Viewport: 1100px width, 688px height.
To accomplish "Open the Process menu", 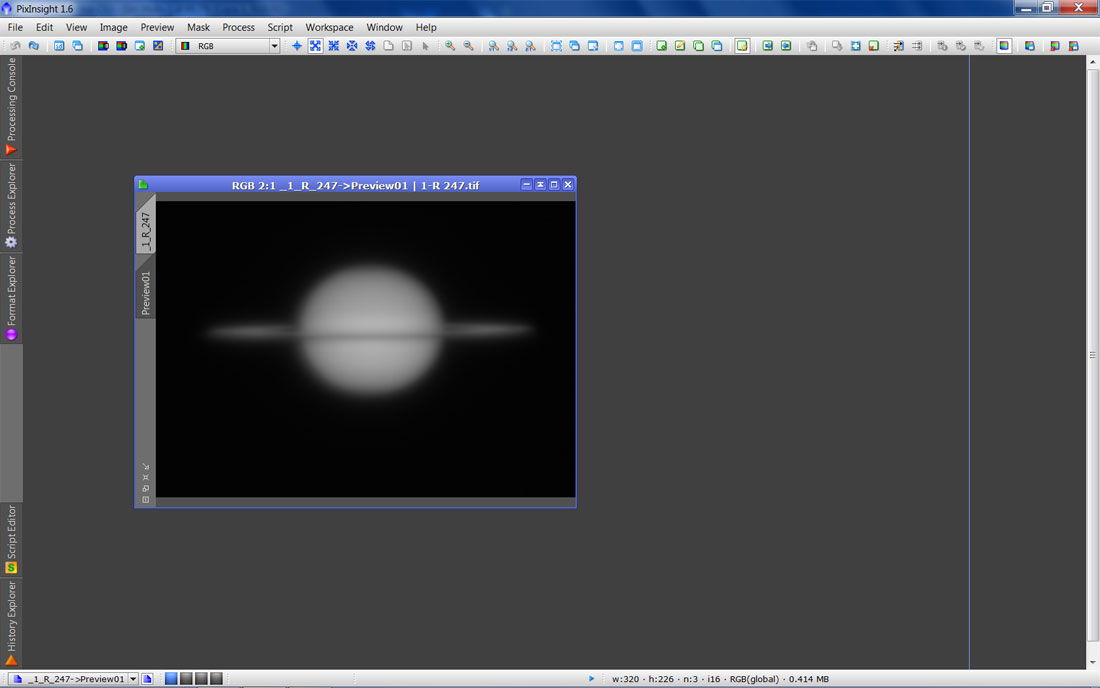I will point(238,27).
